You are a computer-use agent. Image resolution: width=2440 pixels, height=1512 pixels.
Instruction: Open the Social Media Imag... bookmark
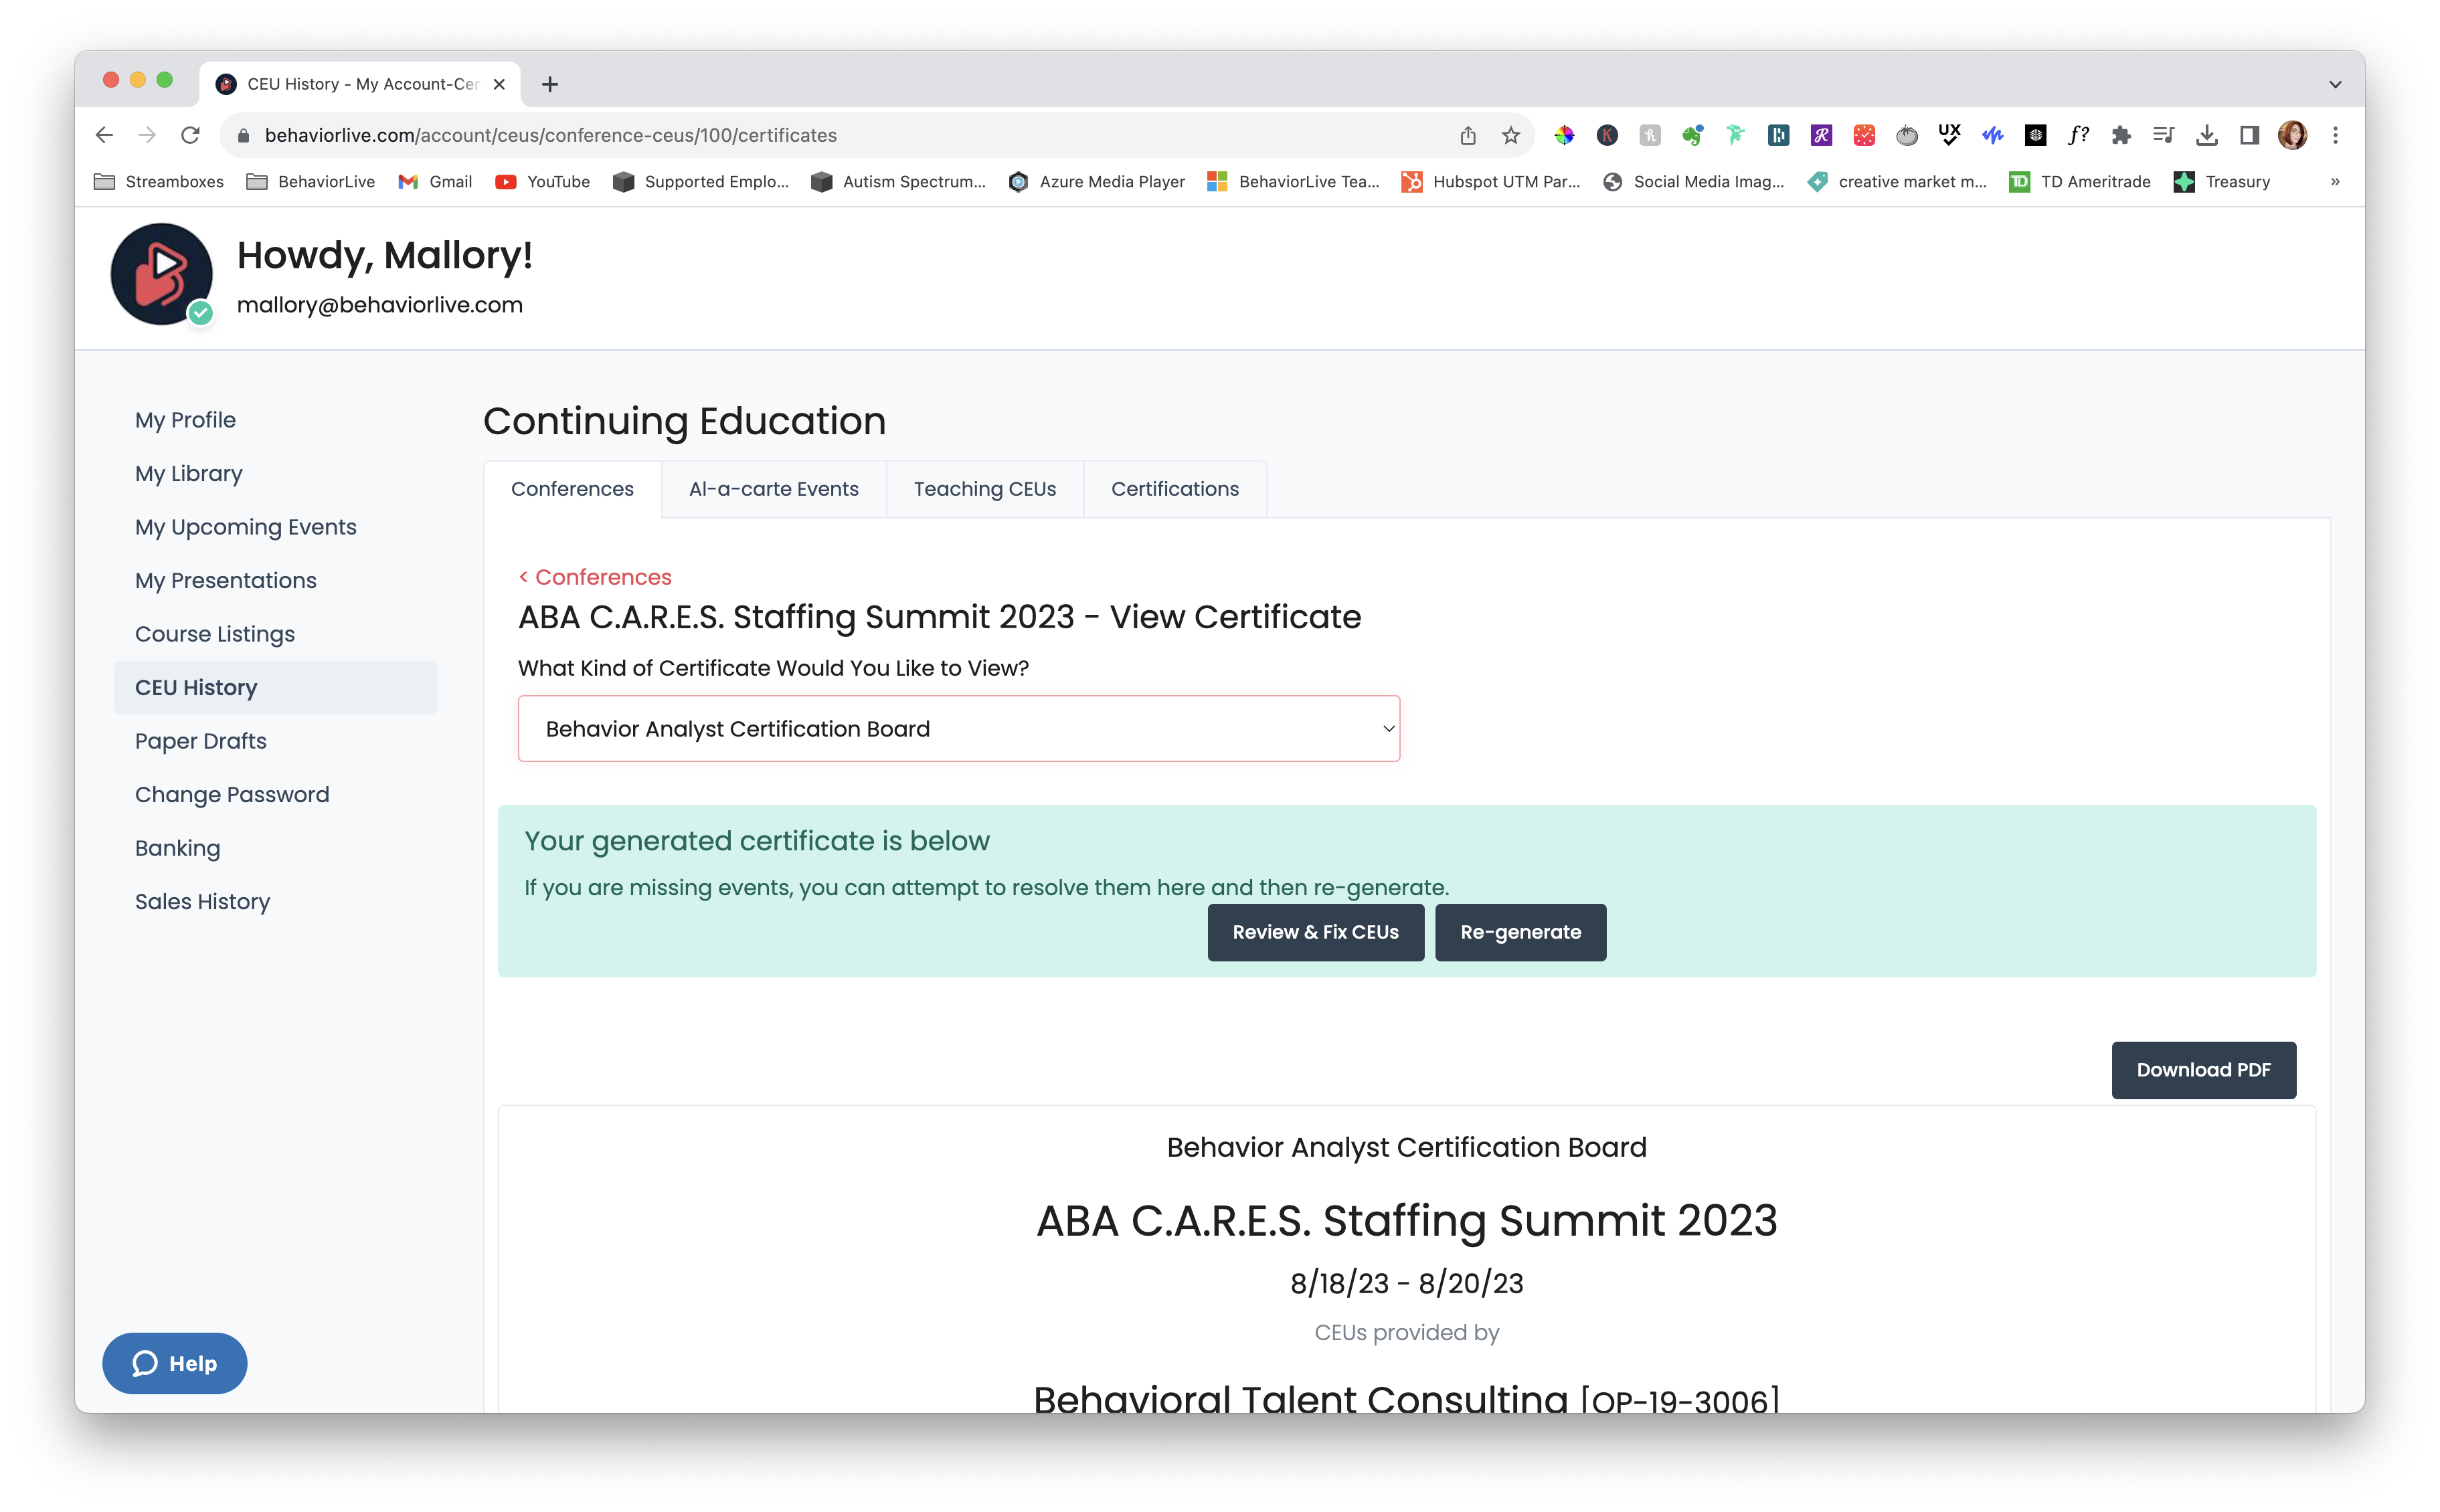point(1693,182)
